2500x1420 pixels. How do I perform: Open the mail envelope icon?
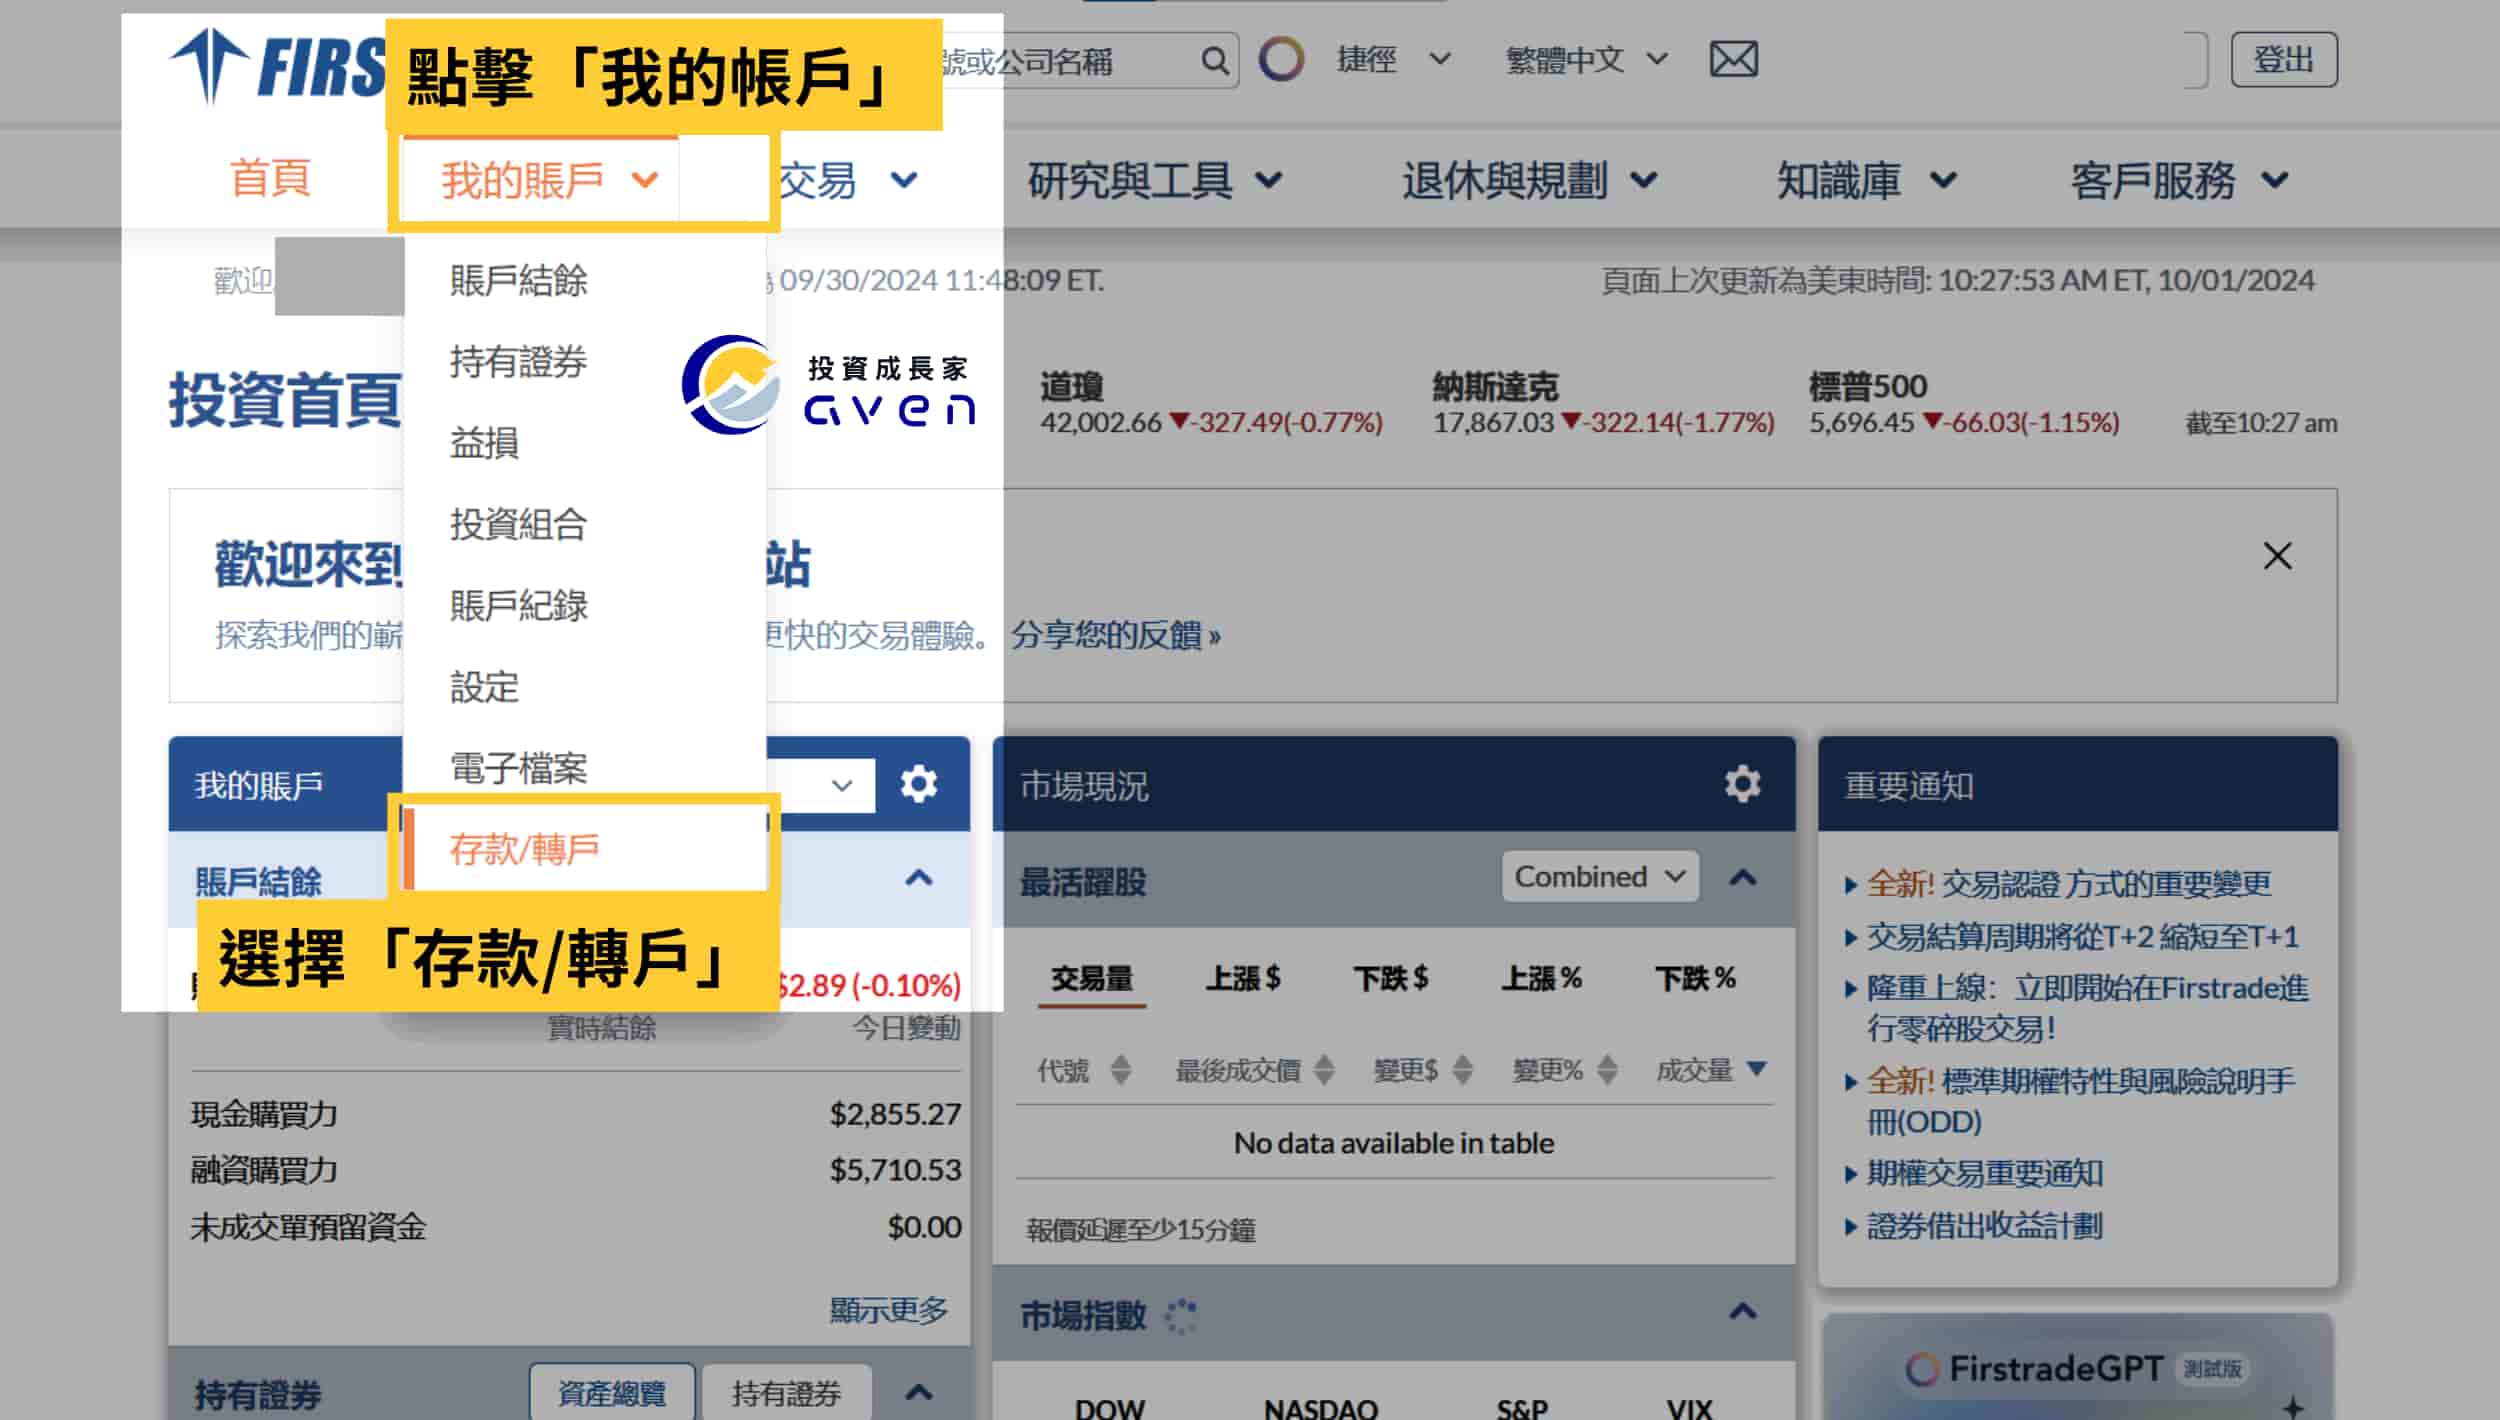(x=1732, y=59)
